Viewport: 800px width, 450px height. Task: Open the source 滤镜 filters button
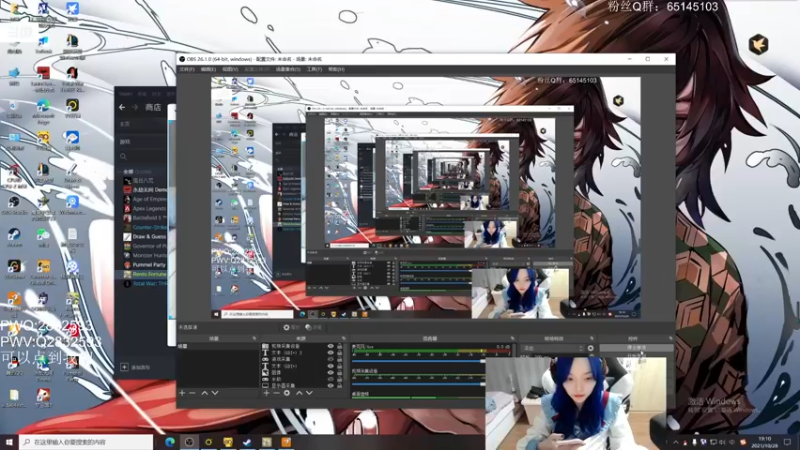pyautogui.click(x=313, y=327)
